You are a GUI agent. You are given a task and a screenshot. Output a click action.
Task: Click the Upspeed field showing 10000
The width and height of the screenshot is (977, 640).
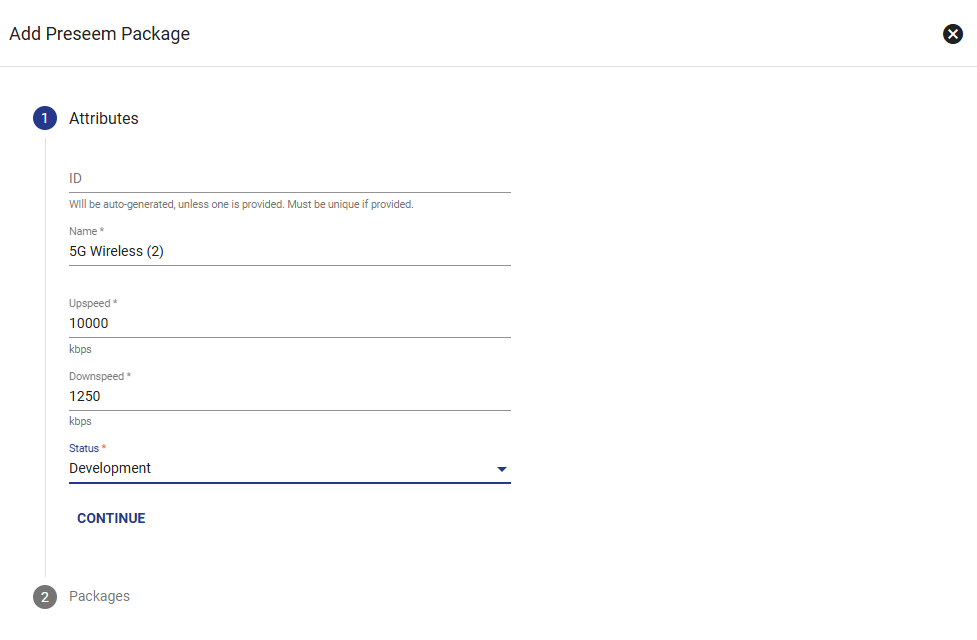coord(290,323)
